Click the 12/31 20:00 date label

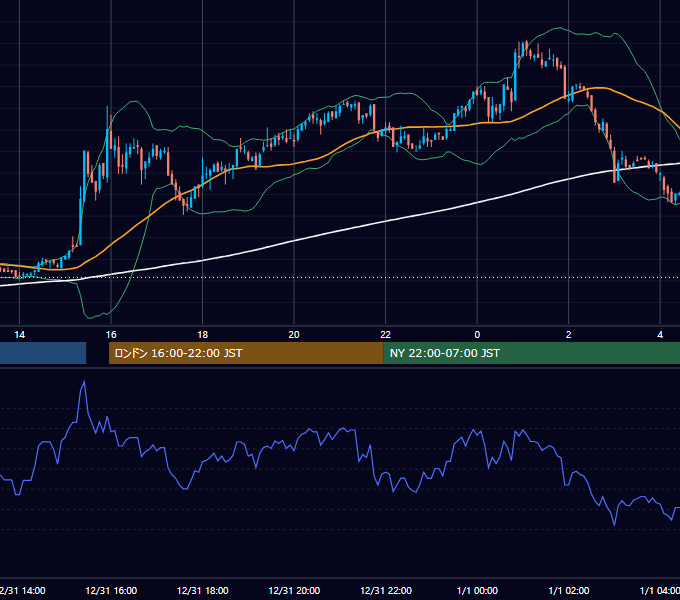click(294, 590)
